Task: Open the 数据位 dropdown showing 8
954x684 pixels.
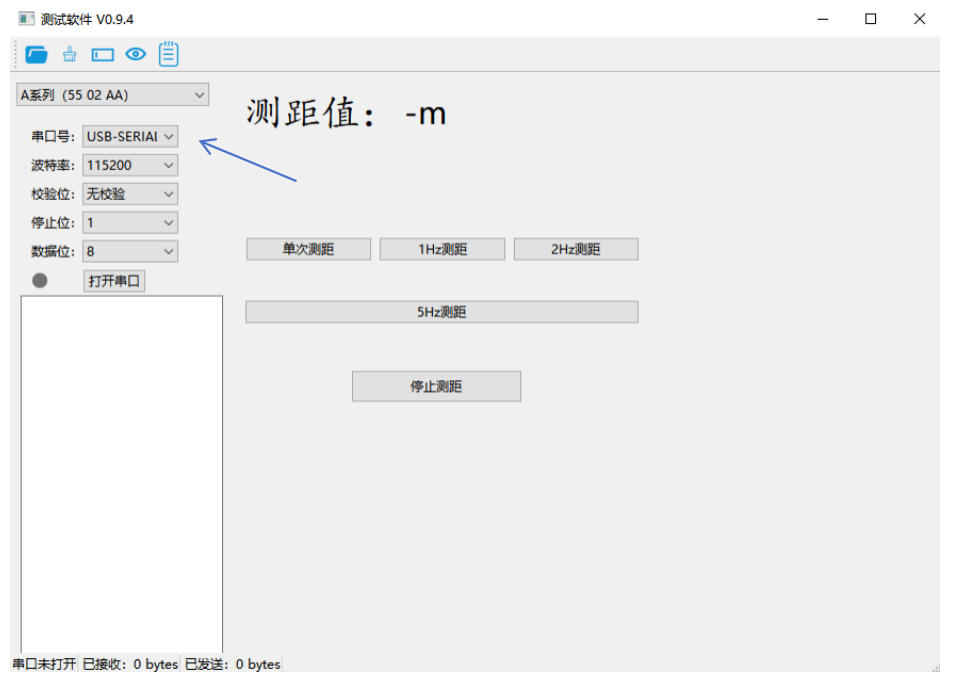Action: [130, 252]
